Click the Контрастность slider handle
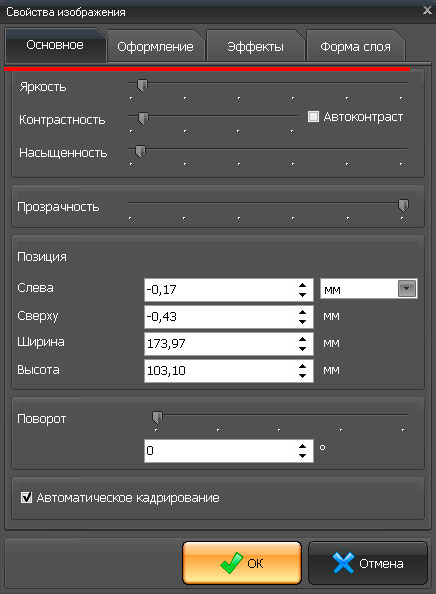This screenshot has height=594, width=436. [x=143, y=119]
